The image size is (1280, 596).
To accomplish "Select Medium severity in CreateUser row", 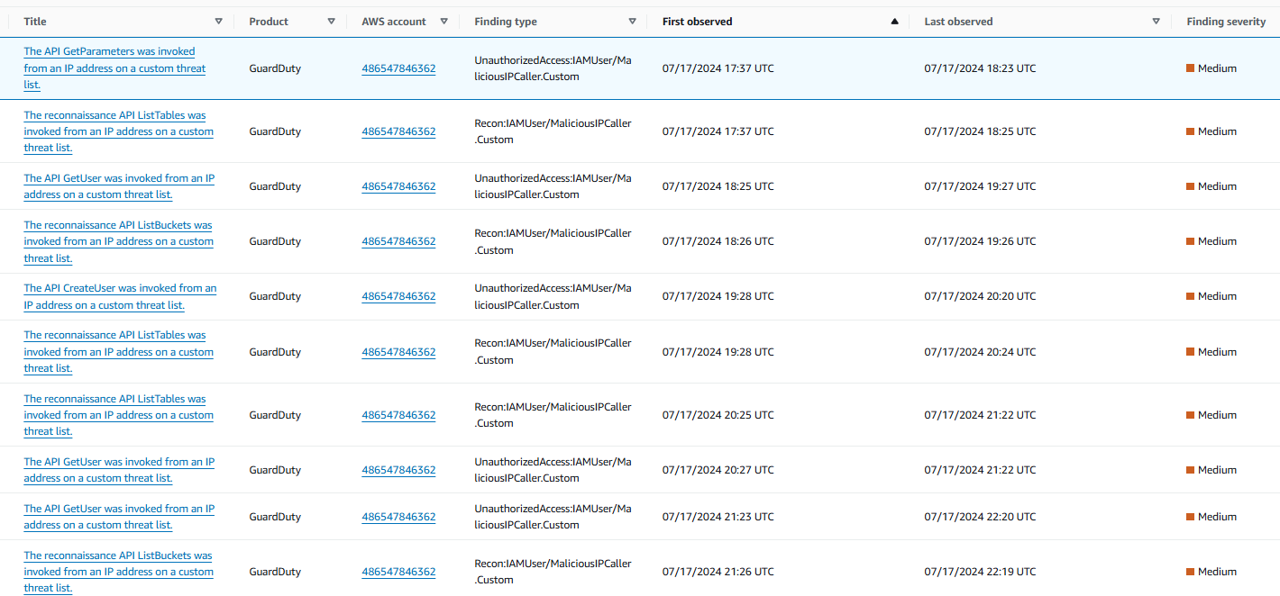I will [1211, 297].
